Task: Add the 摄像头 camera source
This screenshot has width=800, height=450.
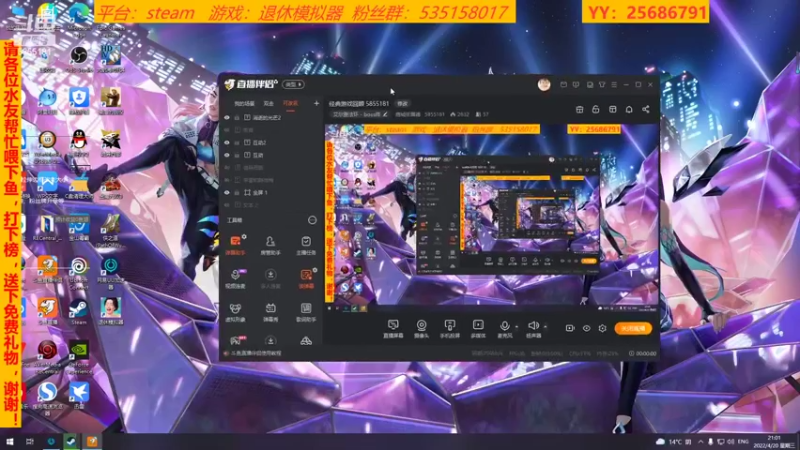Action: pos(421,329)
